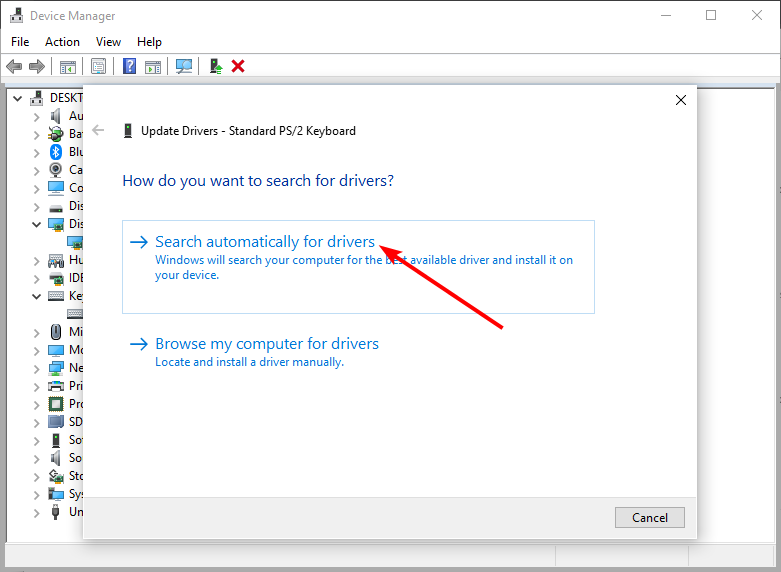Click the System devices icon next to 'Sys'
This screenshot has width=781, height=572.
(x=56, y=494)
